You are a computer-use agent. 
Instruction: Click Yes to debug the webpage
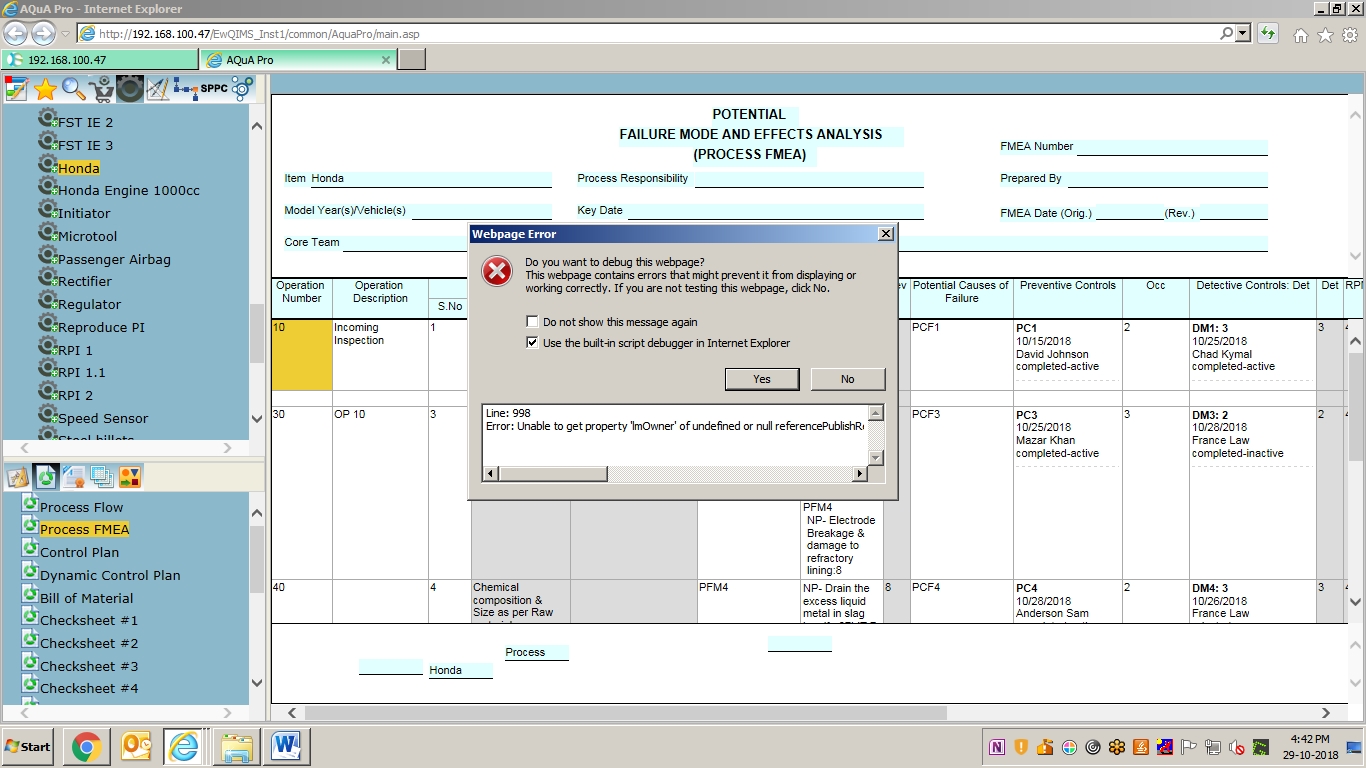tap(762, 379)
